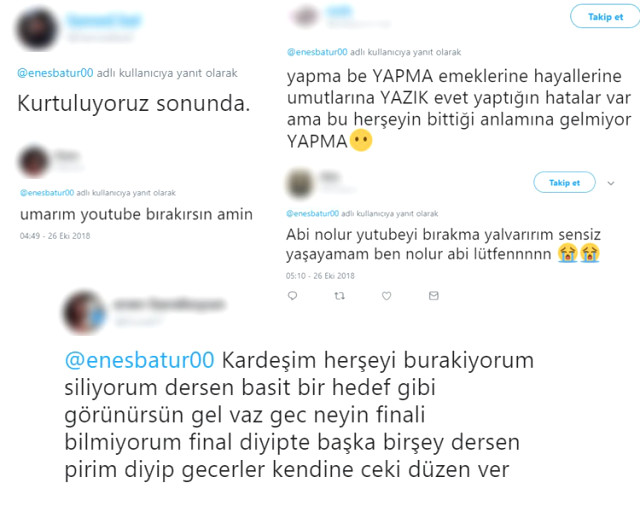Open avatar of yapma be YAPMA author
The height and width of the screenshot is (512, 640).
pos(304,16)
